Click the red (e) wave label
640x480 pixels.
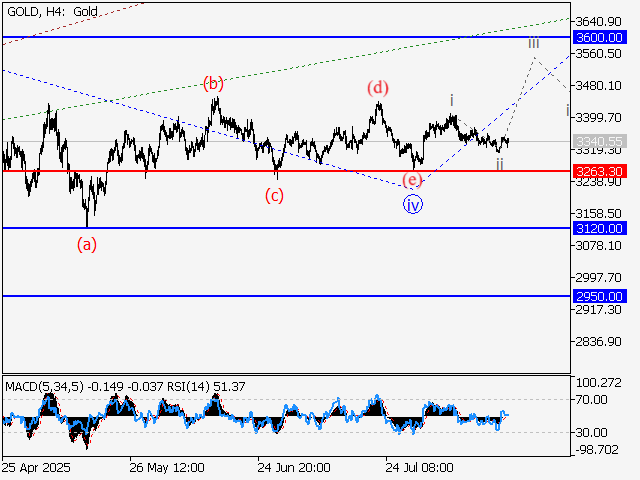coord(412,181)
